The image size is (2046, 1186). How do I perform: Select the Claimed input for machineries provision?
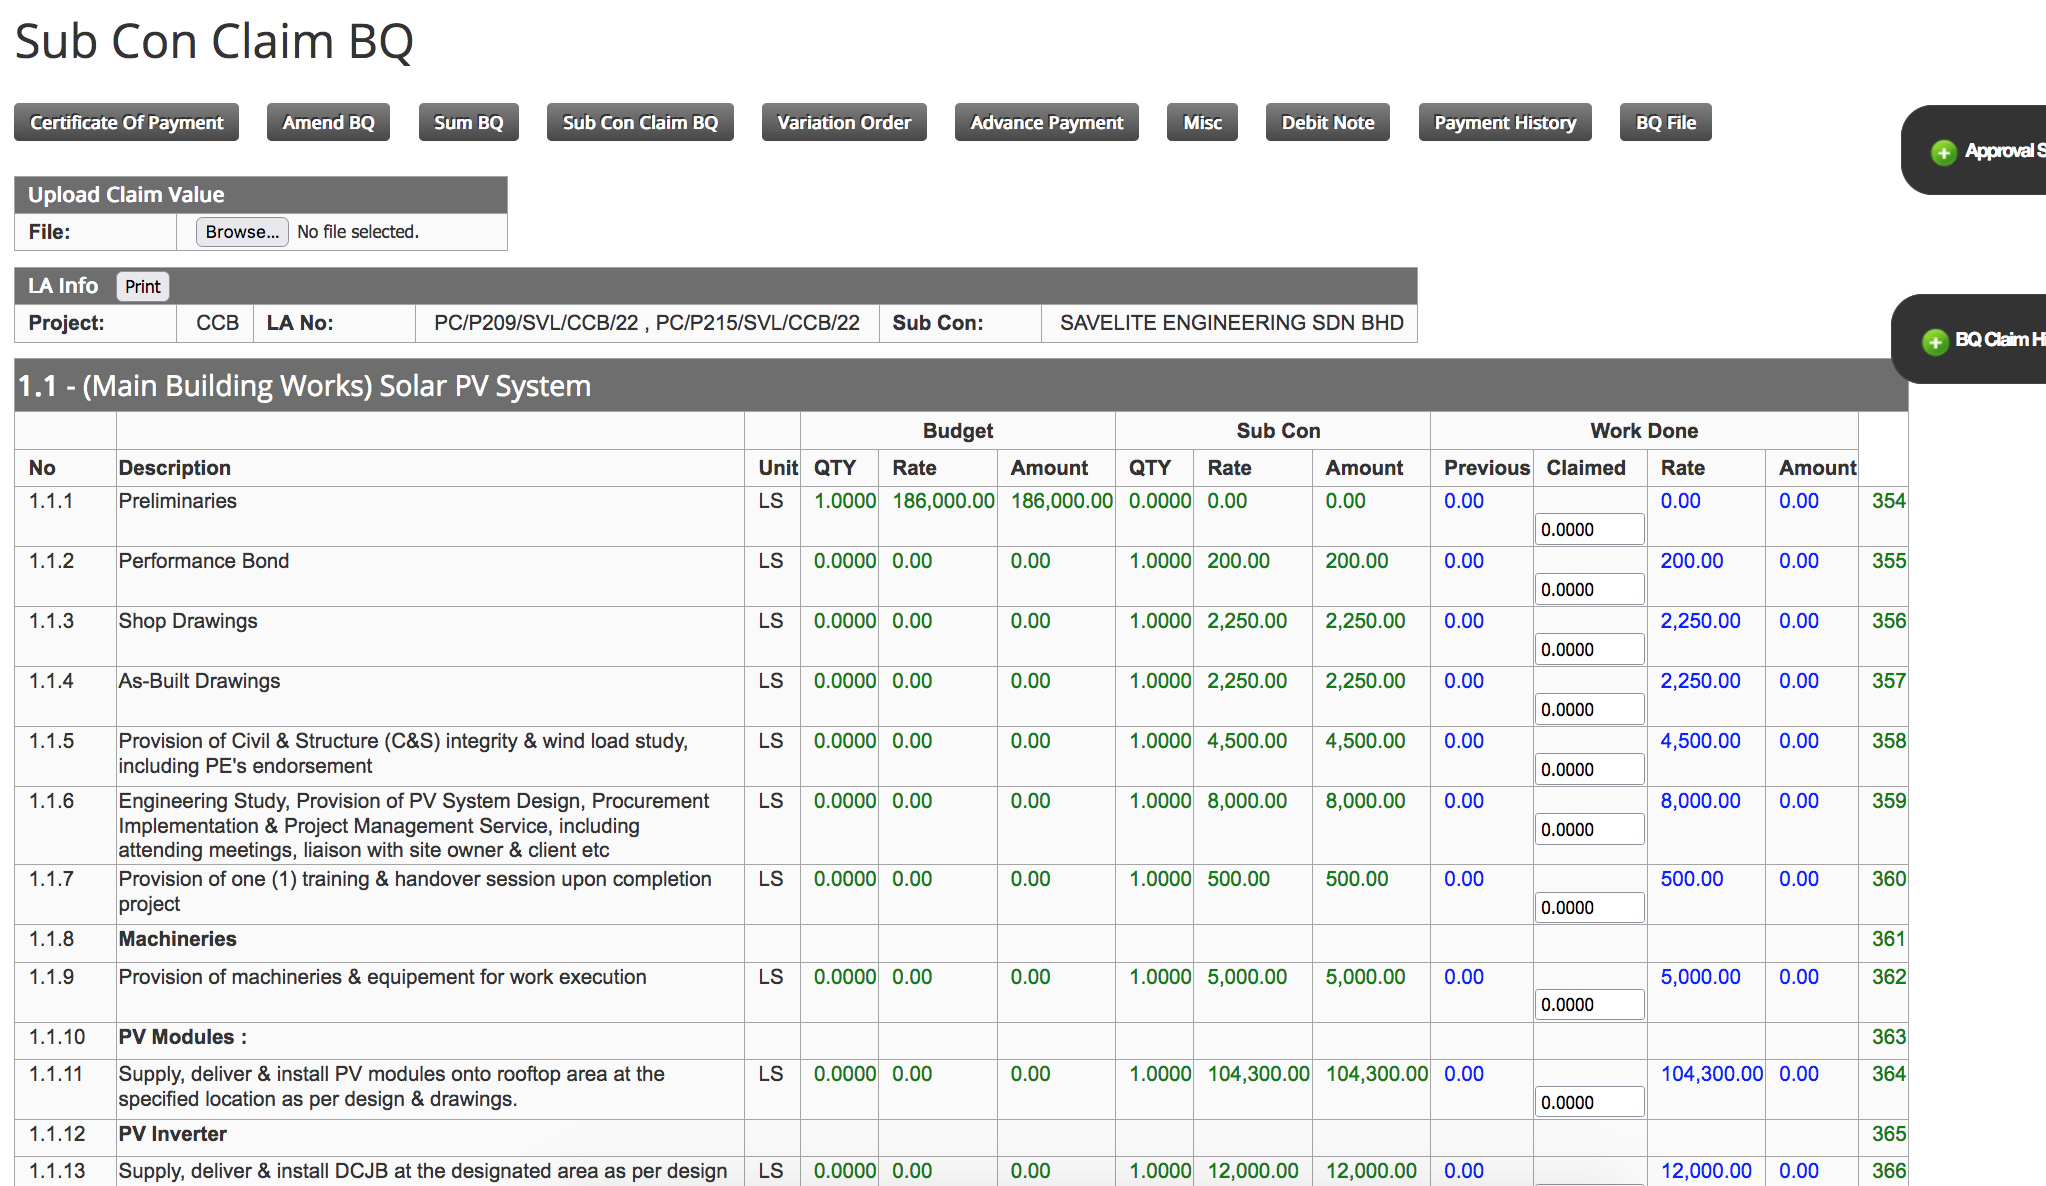[1589, 1005]
